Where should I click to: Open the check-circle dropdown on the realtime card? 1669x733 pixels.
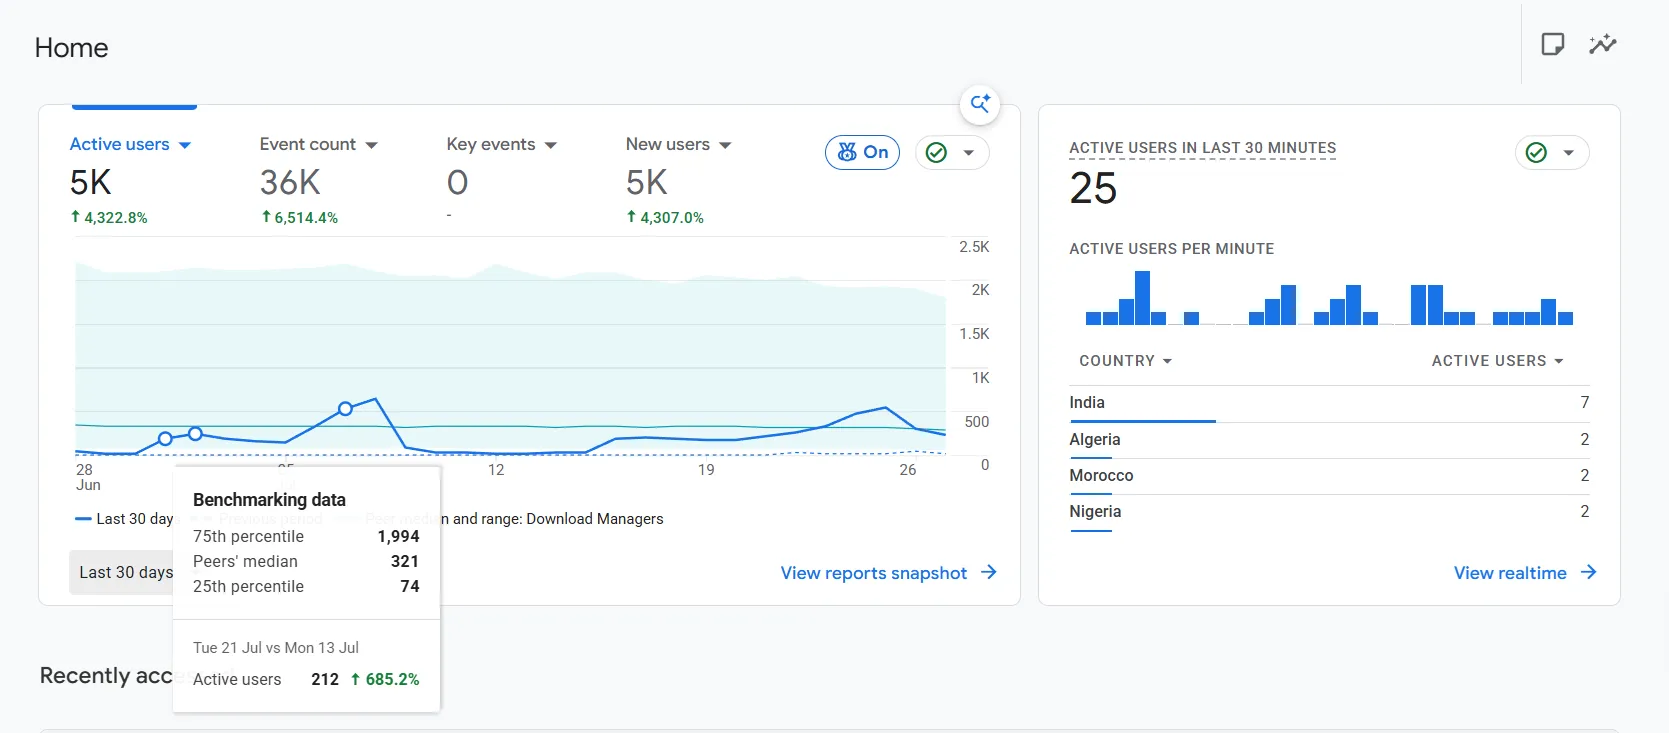pos(1552,152)
